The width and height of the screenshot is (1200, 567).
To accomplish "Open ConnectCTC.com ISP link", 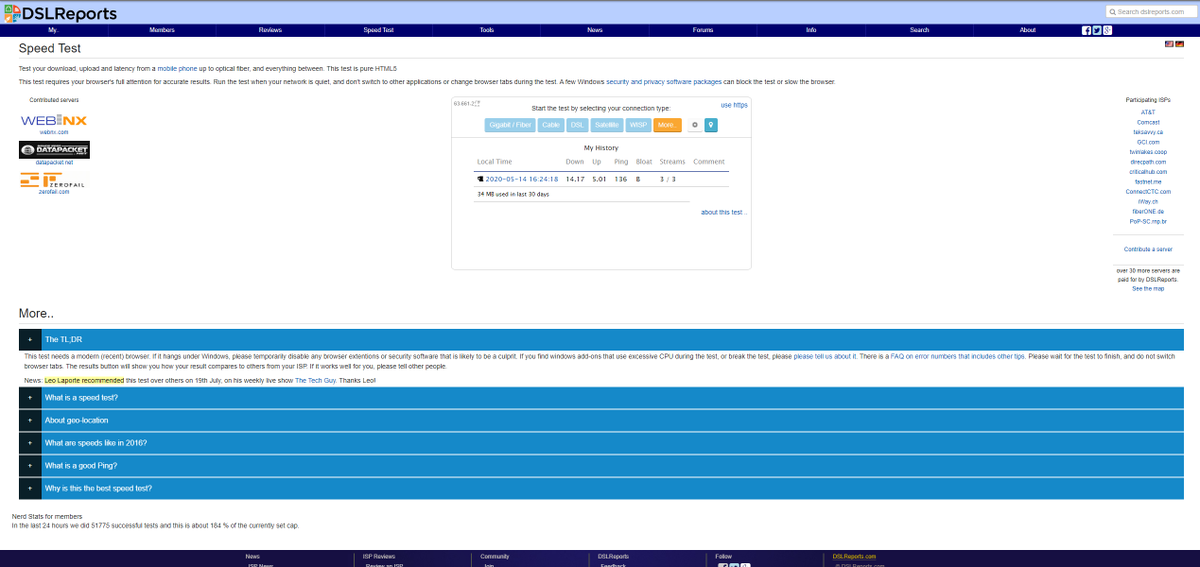I will click(1148, 191).
